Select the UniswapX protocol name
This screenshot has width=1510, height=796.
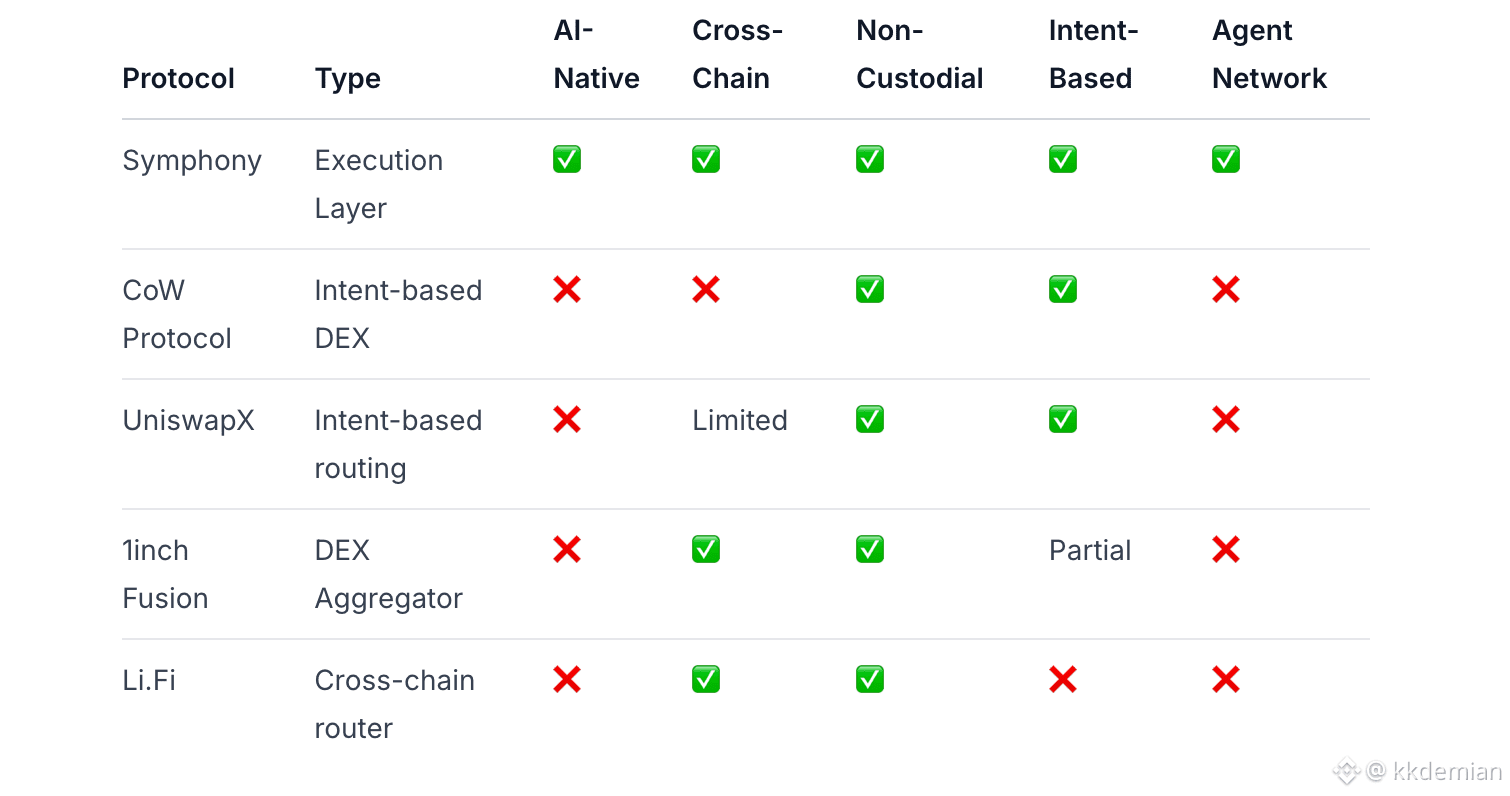(188, 421)
